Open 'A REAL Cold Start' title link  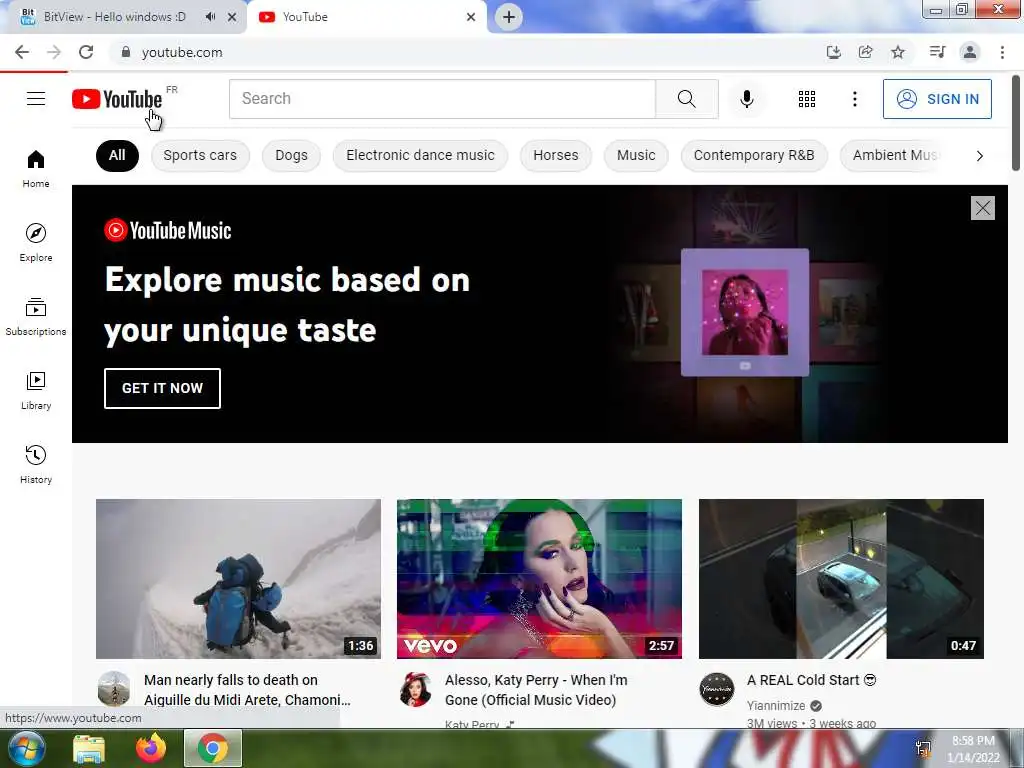click(812, 680)
